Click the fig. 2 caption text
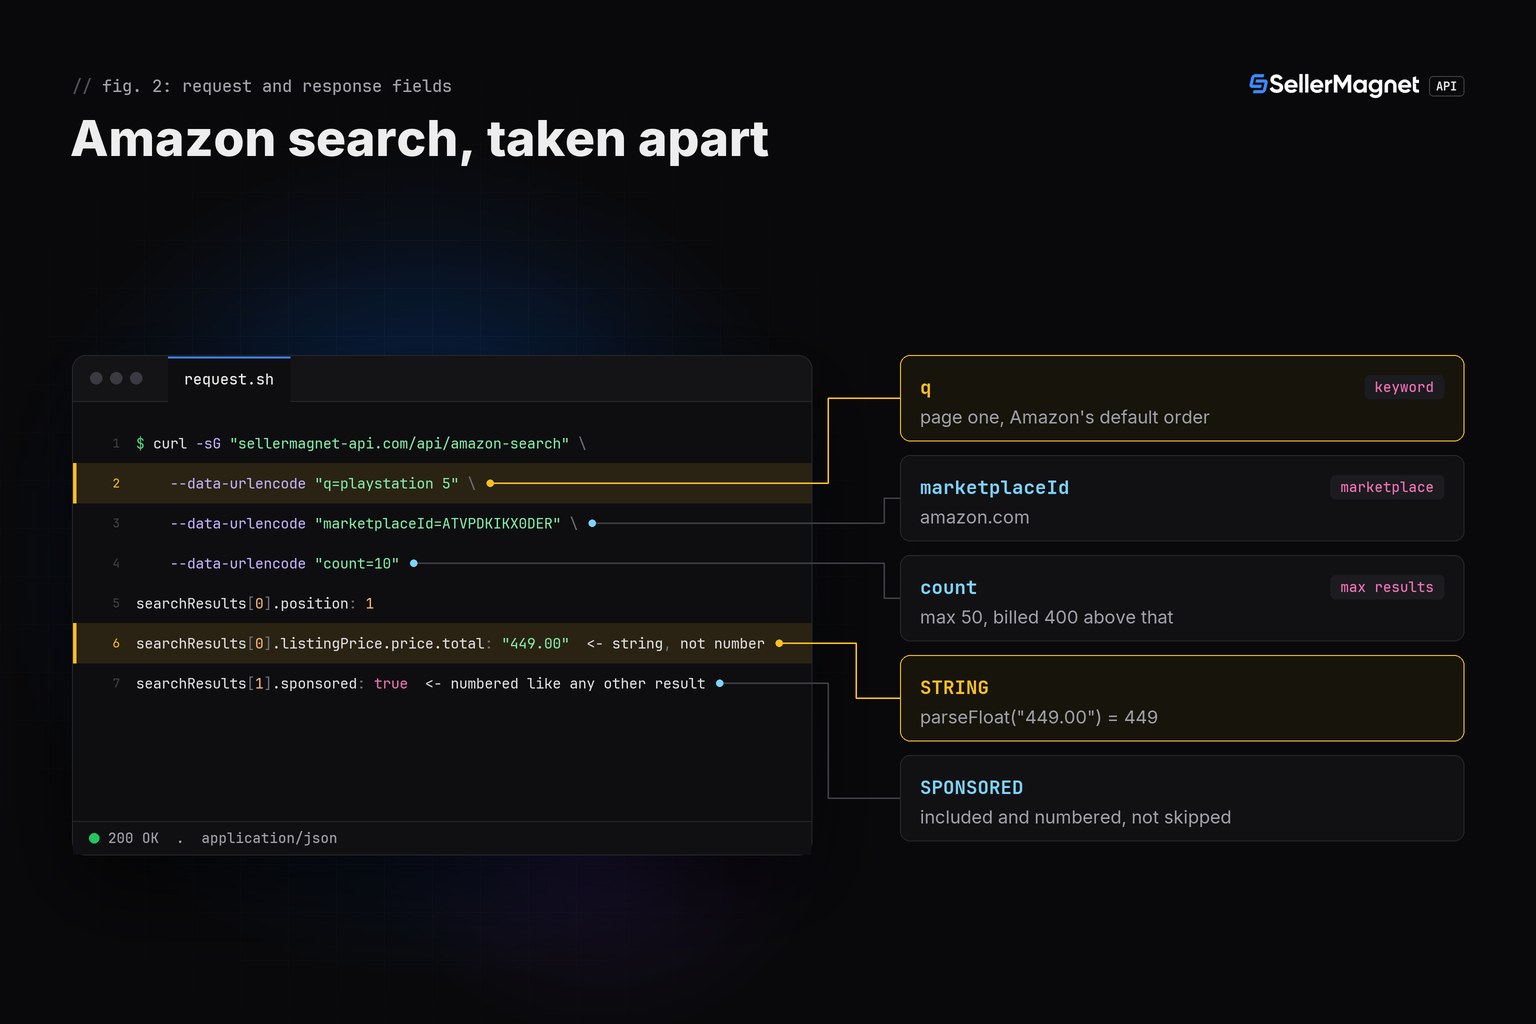The height and width of the screenshot is (1024, 1536). point(262,86)
